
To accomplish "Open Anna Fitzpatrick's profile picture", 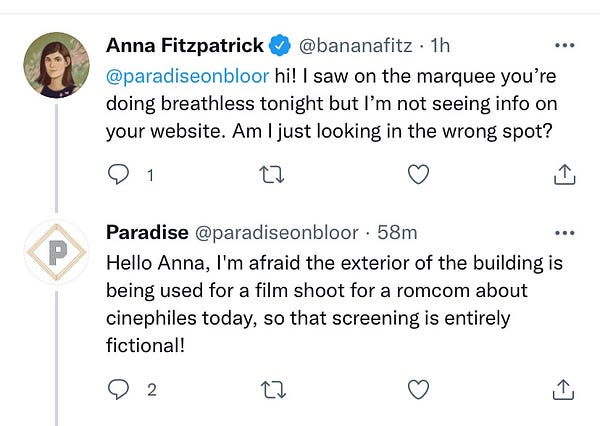I will pyautogui.click(x=57, y=65).
